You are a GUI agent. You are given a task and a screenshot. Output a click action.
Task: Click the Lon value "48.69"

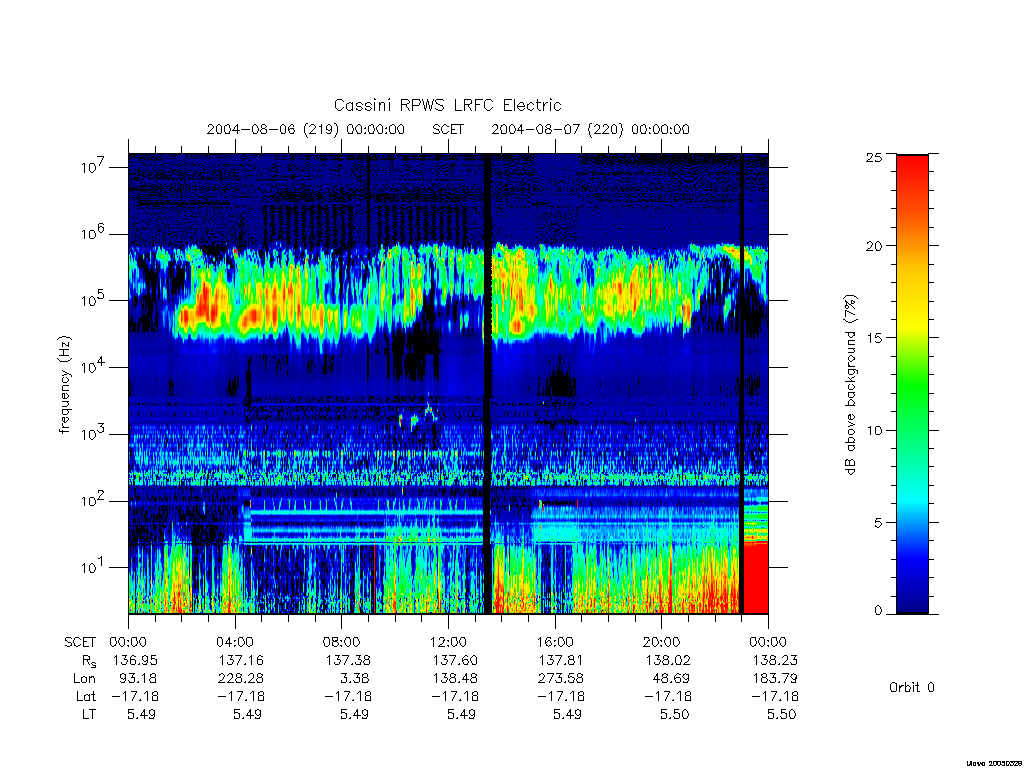point(672,679)
